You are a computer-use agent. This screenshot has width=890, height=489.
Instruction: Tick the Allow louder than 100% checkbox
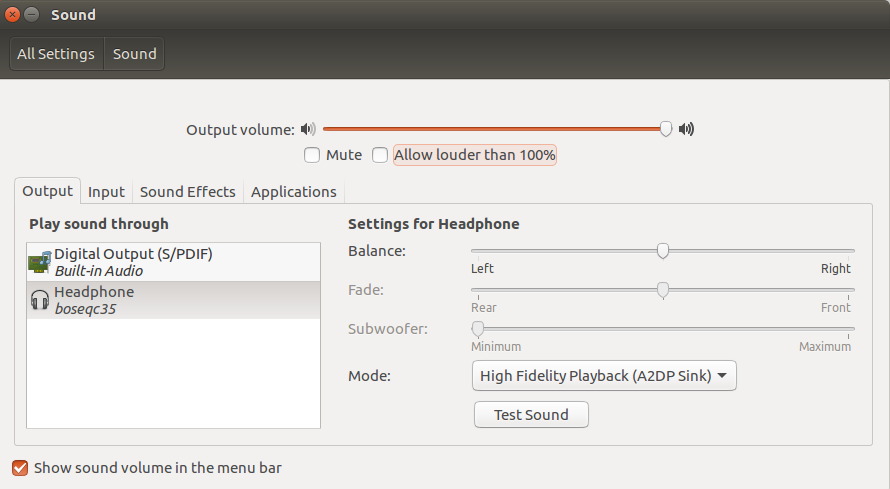coord(380,155)
